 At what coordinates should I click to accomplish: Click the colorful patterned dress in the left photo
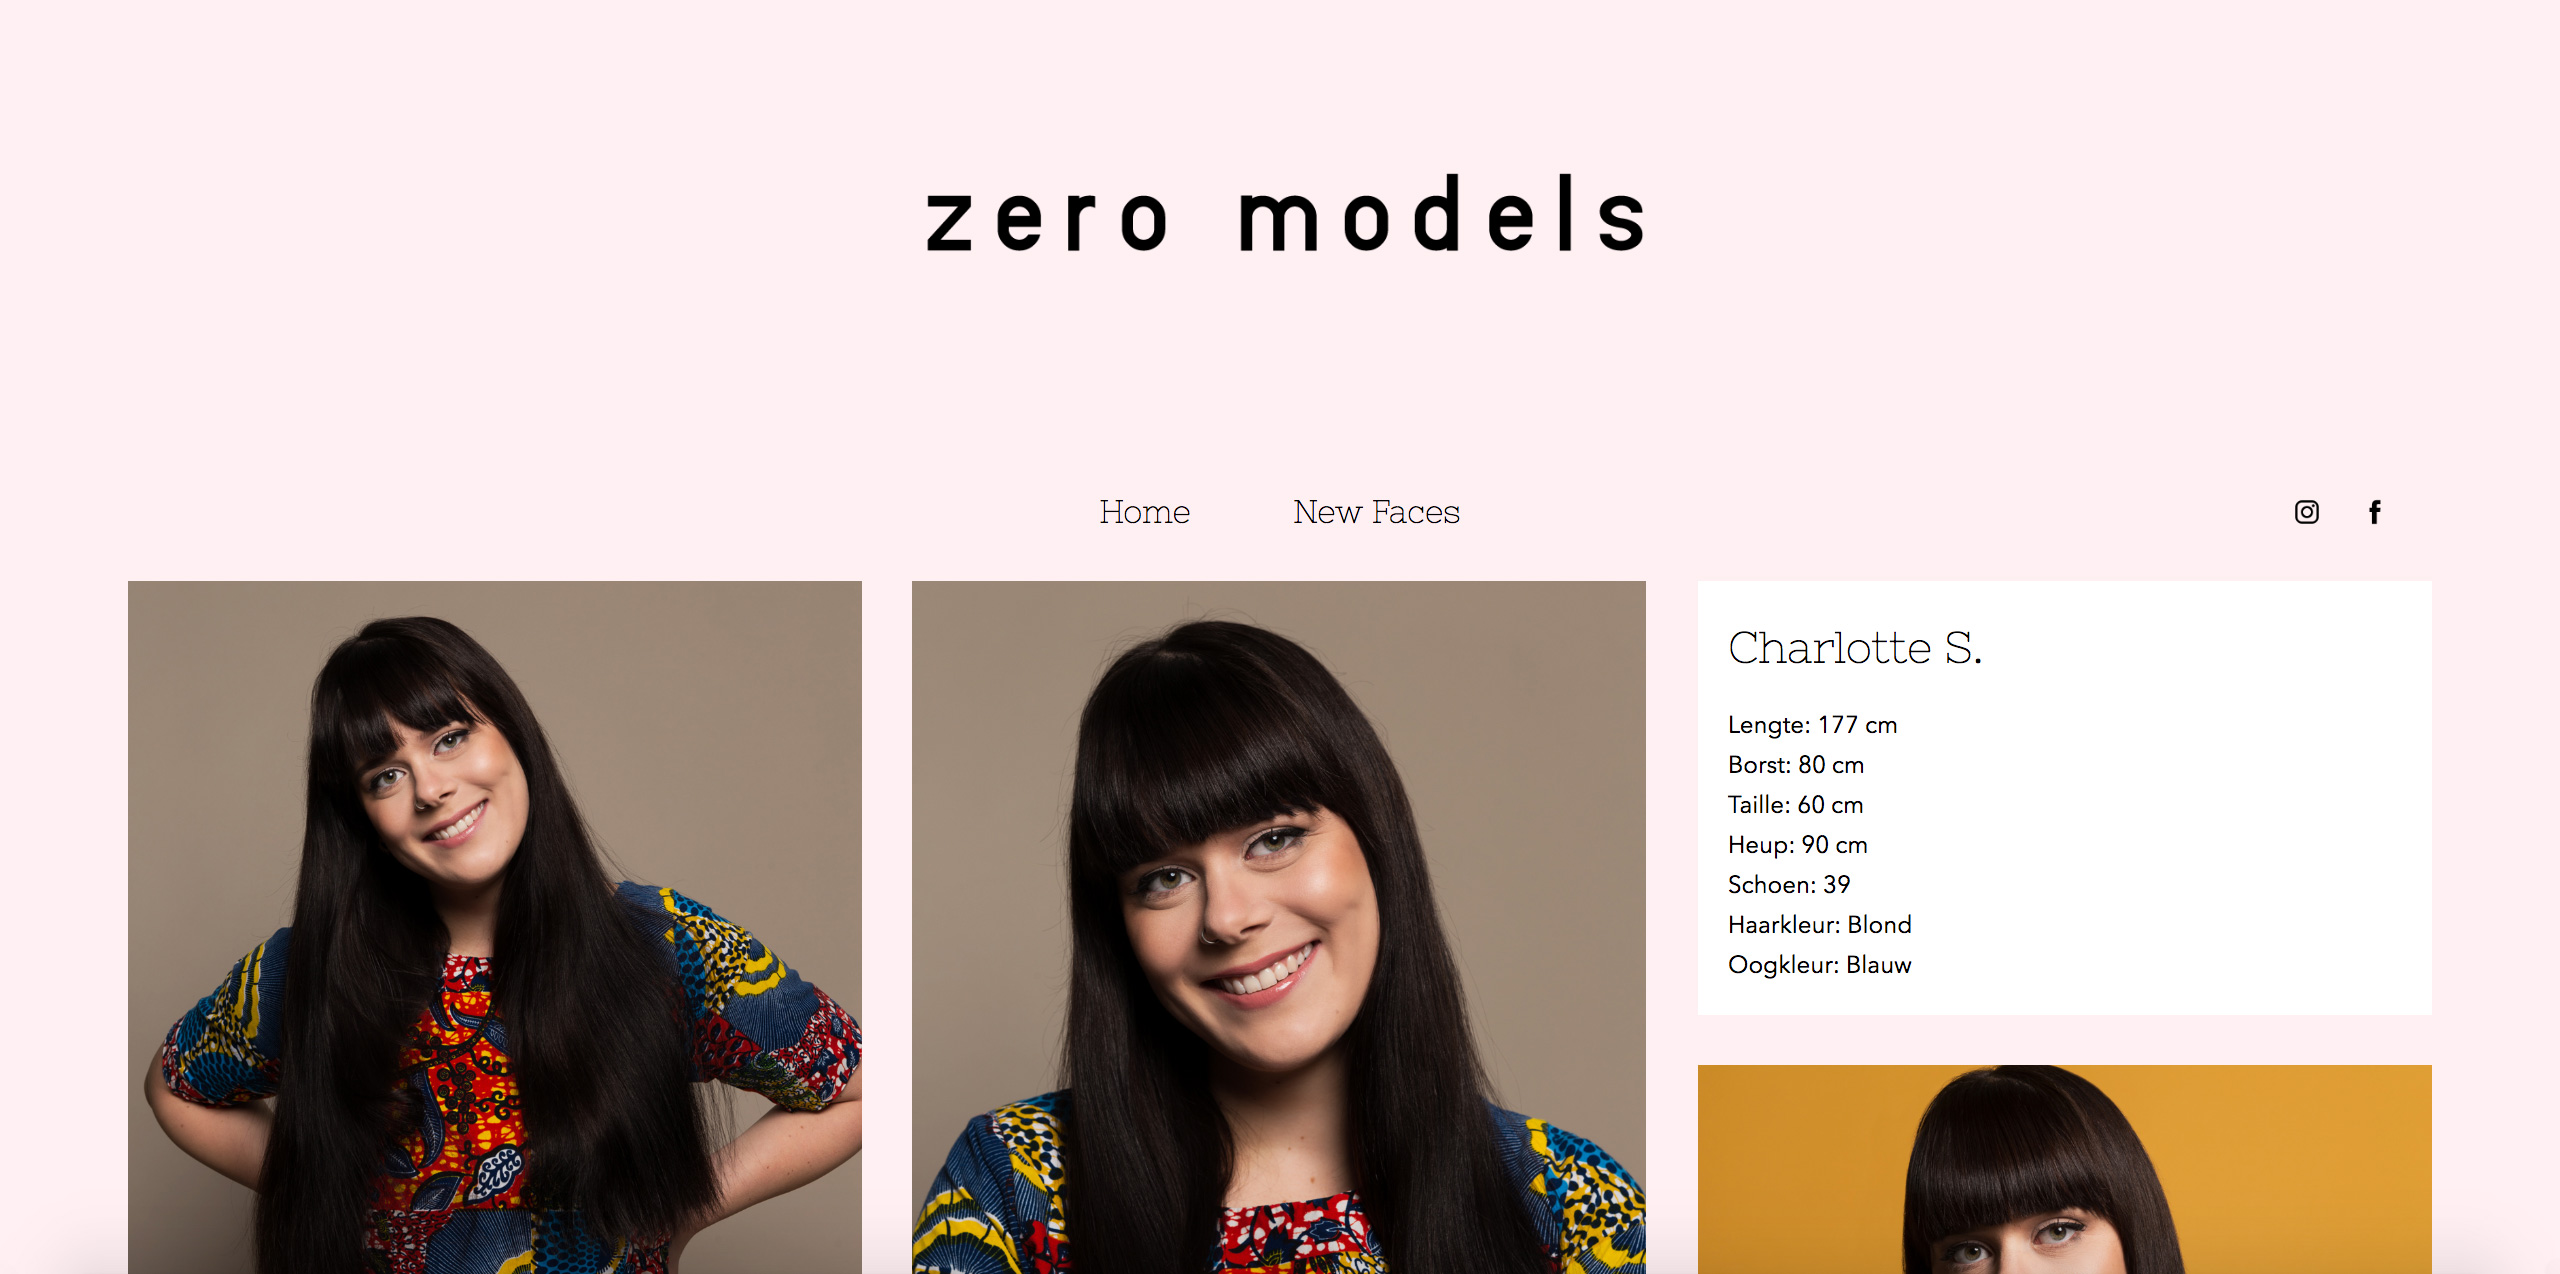click(x=470, y=1110)
